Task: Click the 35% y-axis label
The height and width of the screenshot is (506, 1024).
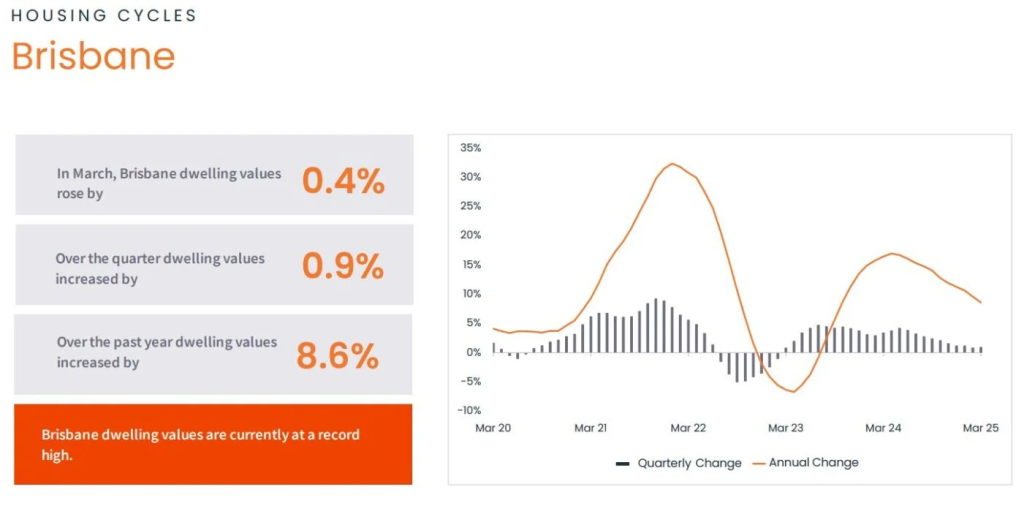Action: pos(470,148)
